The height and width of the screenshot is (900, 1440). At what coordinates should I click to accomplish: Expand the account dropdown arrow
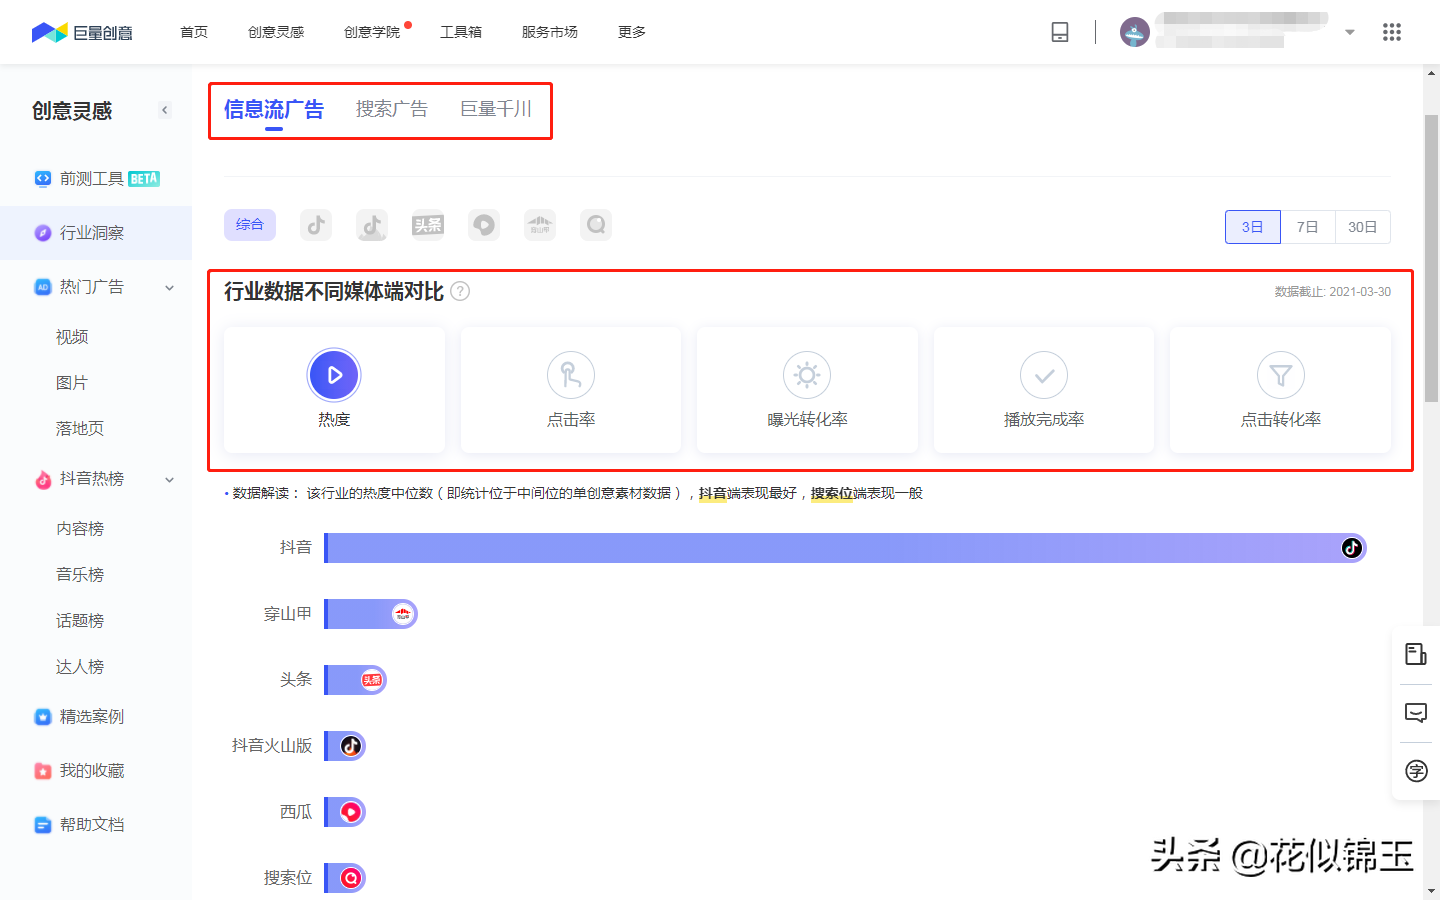[1350, 32]
